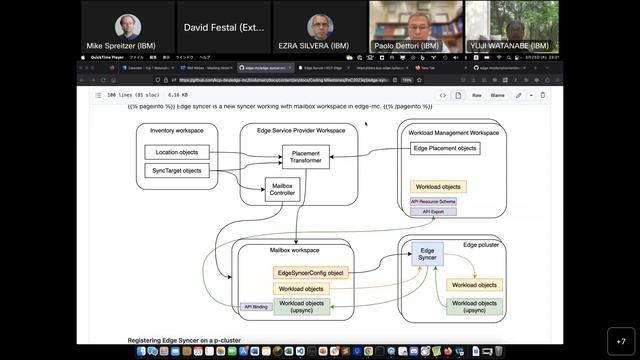The width and height of the screenshot is (640, 360).
Task: Open App Store from the dock
Action: (243, 351)
